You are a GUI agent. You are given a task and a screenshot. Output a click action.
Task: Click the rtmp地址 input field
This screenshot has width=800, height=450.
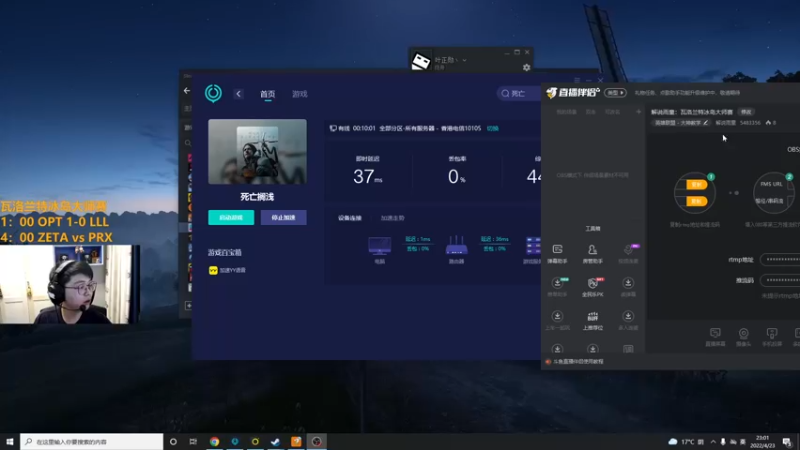[x=780, y=259]
